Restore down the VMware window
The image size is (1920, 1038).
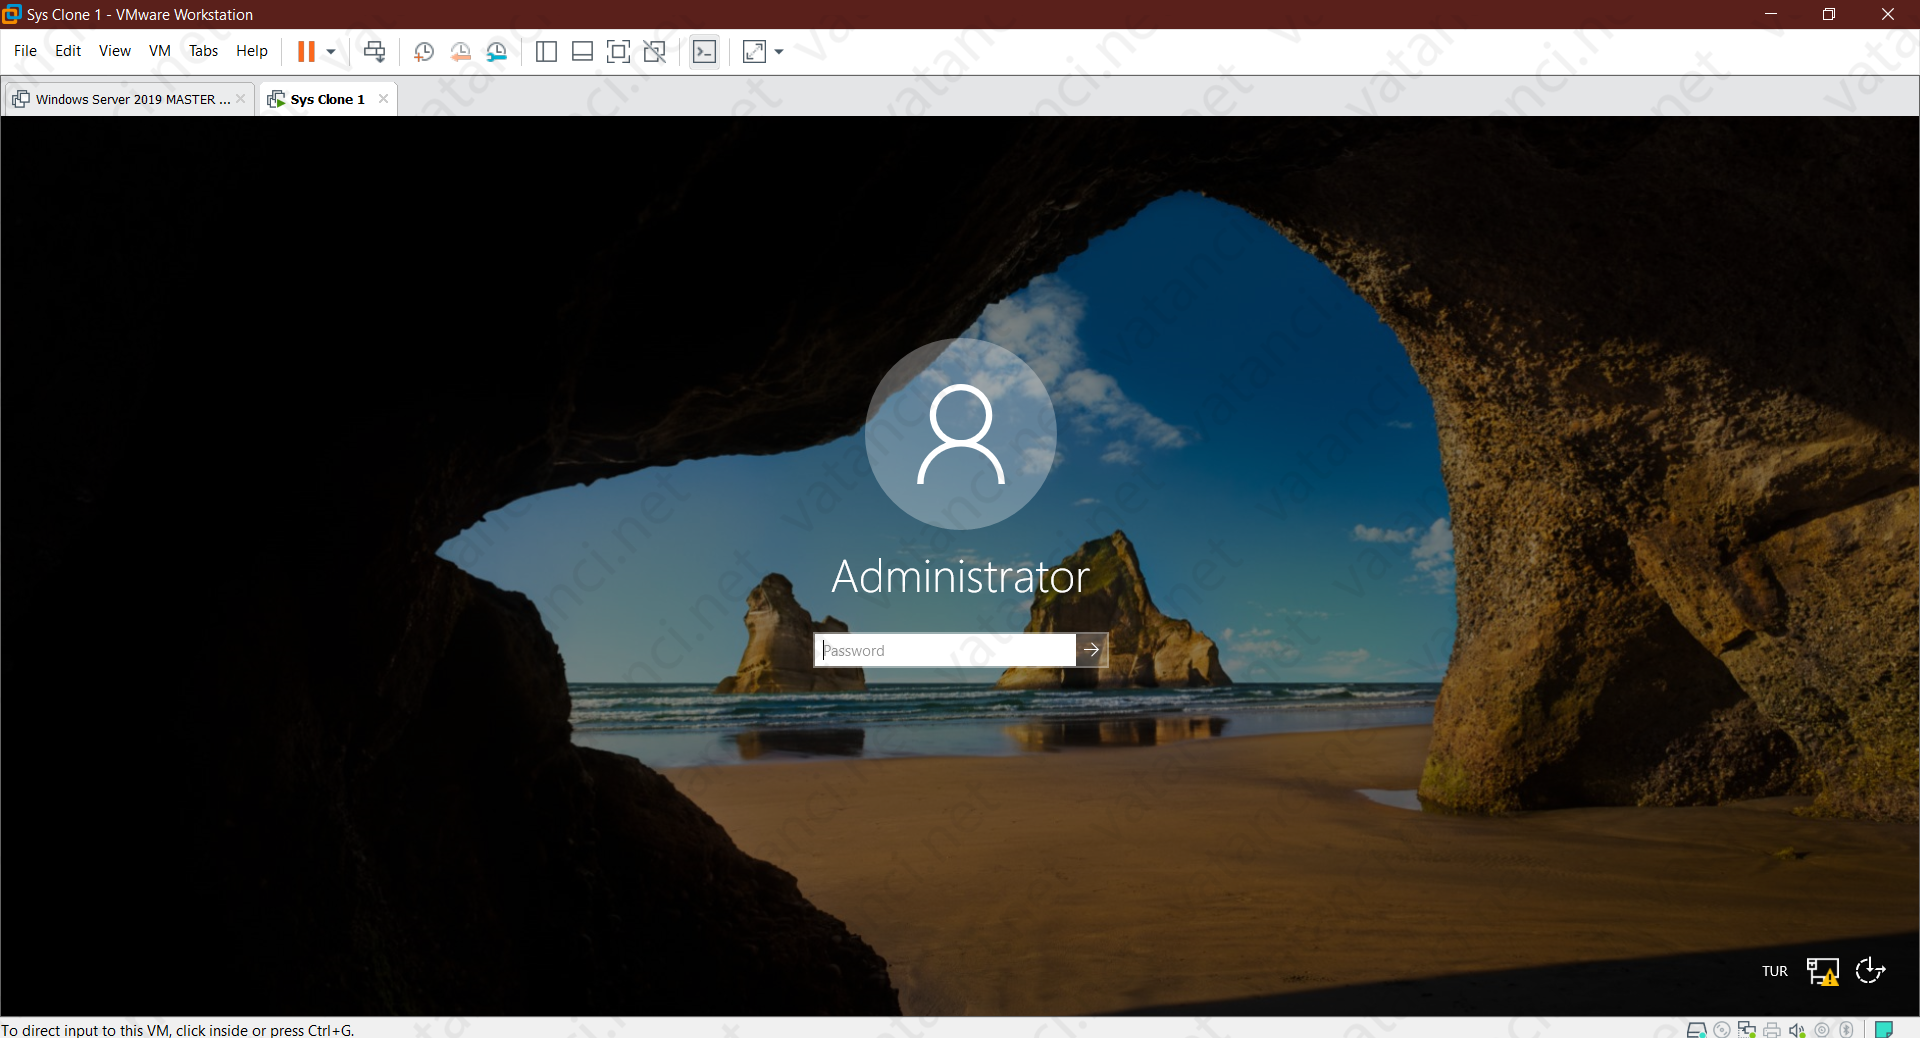[x=1829, y=14]
